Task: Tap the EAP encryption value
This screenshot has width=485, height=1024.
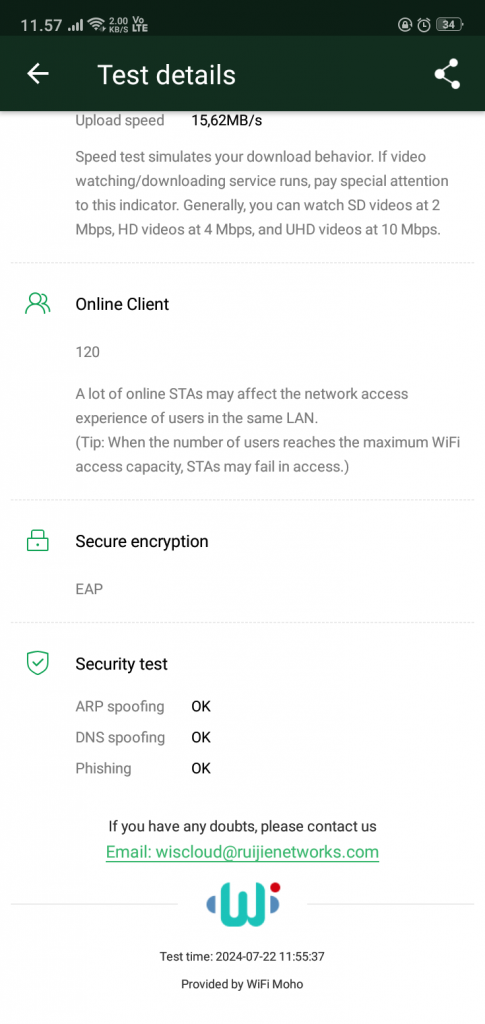Action: tap(89, 589)
